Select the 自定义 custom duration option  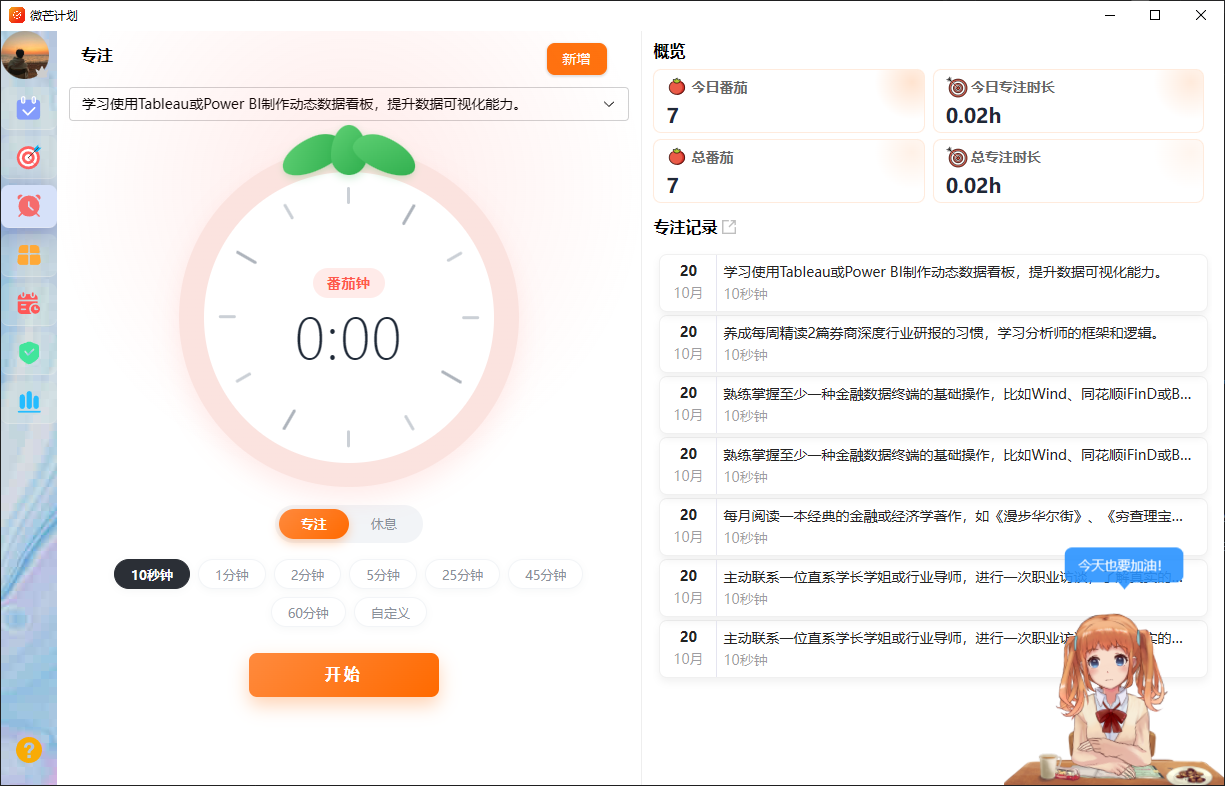click(390, 613)
